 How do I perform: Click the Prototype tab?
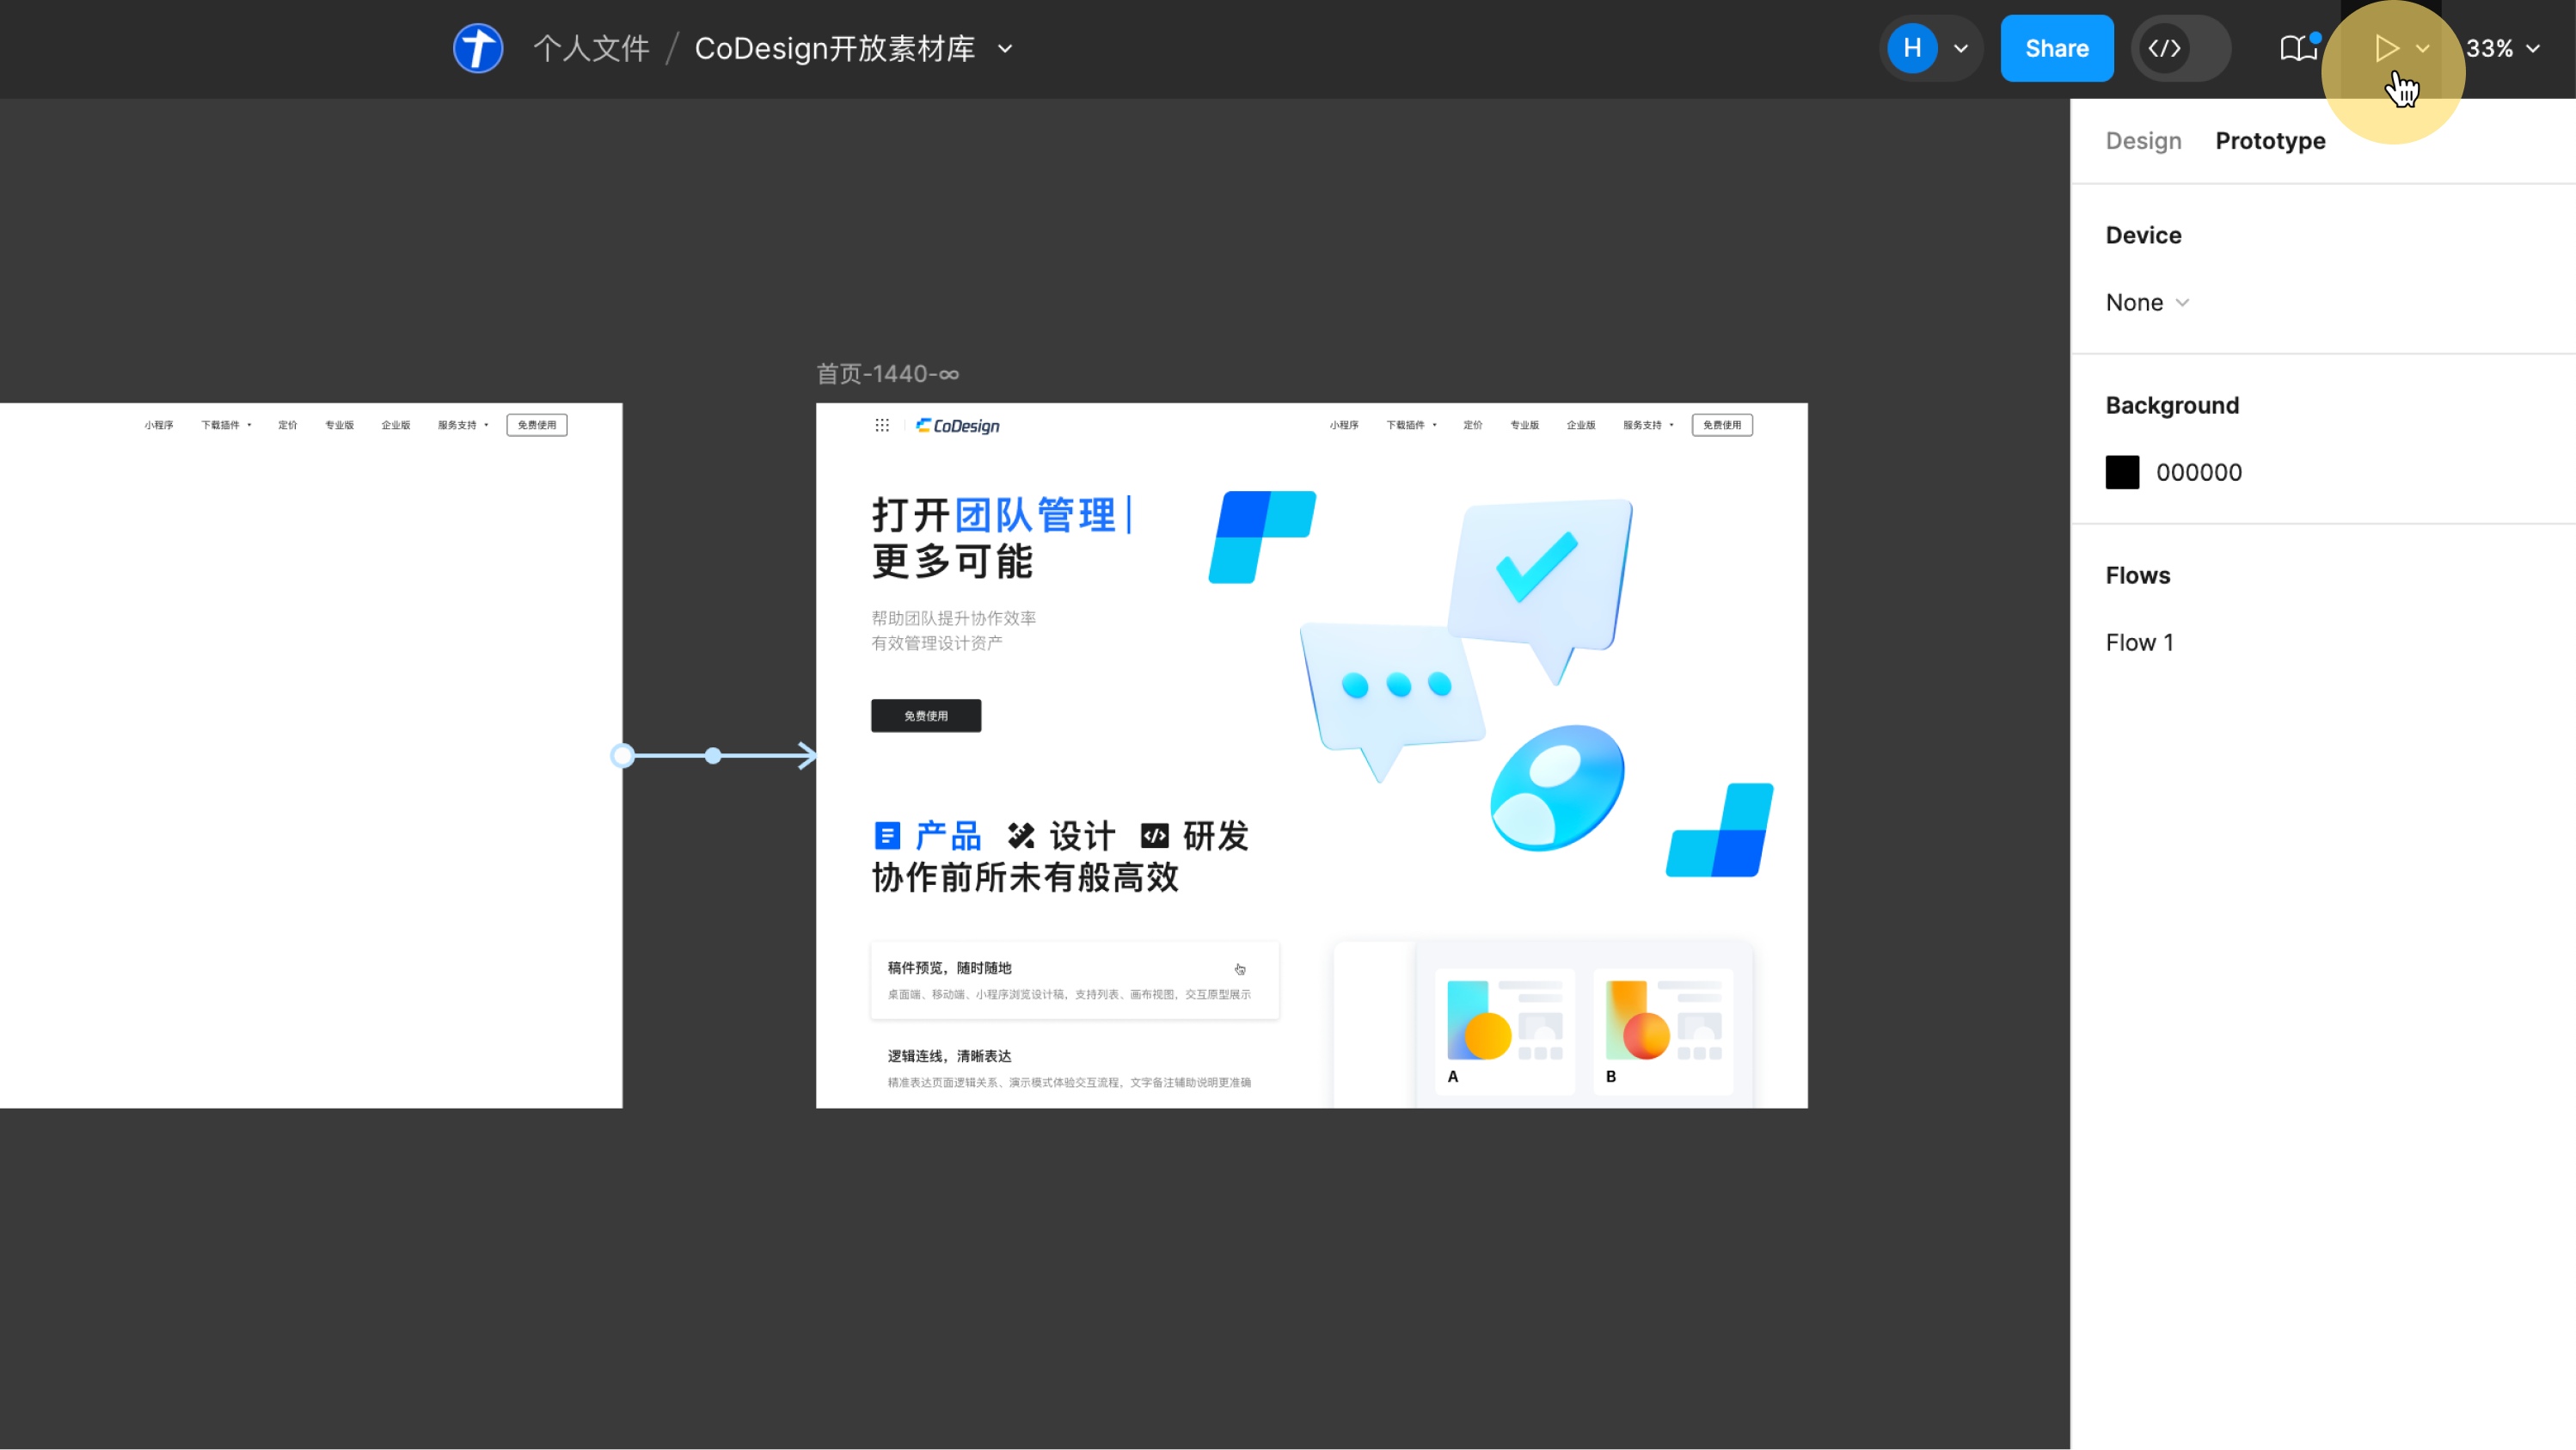tap(2270, 140)
